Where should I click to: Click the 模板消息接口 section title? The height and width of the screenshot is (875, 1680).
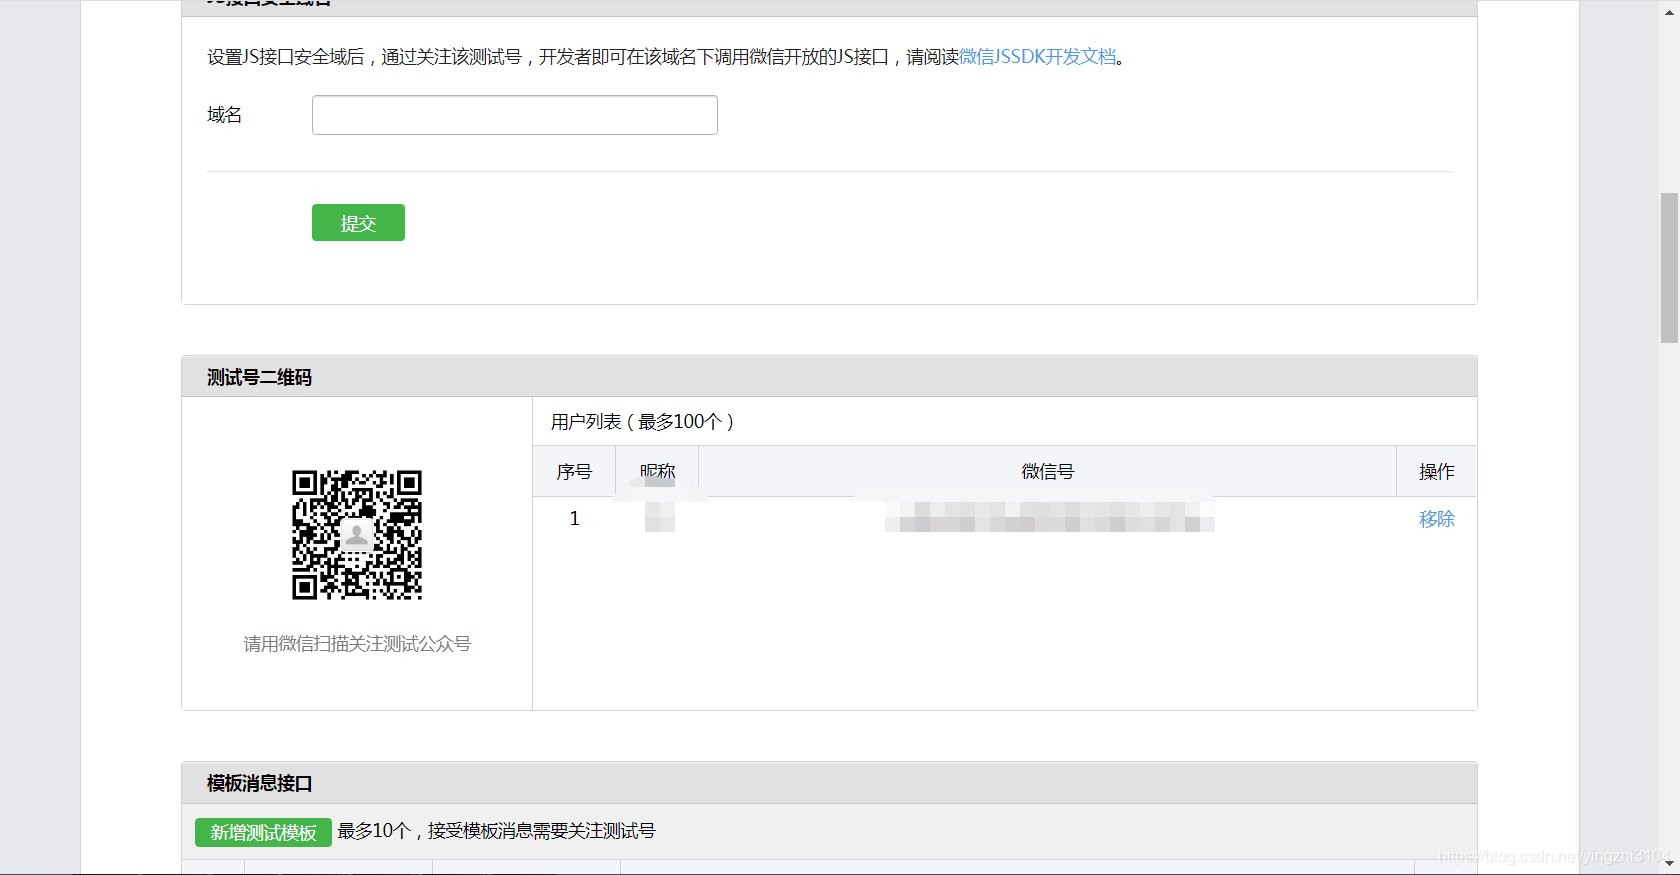point(259,783)
